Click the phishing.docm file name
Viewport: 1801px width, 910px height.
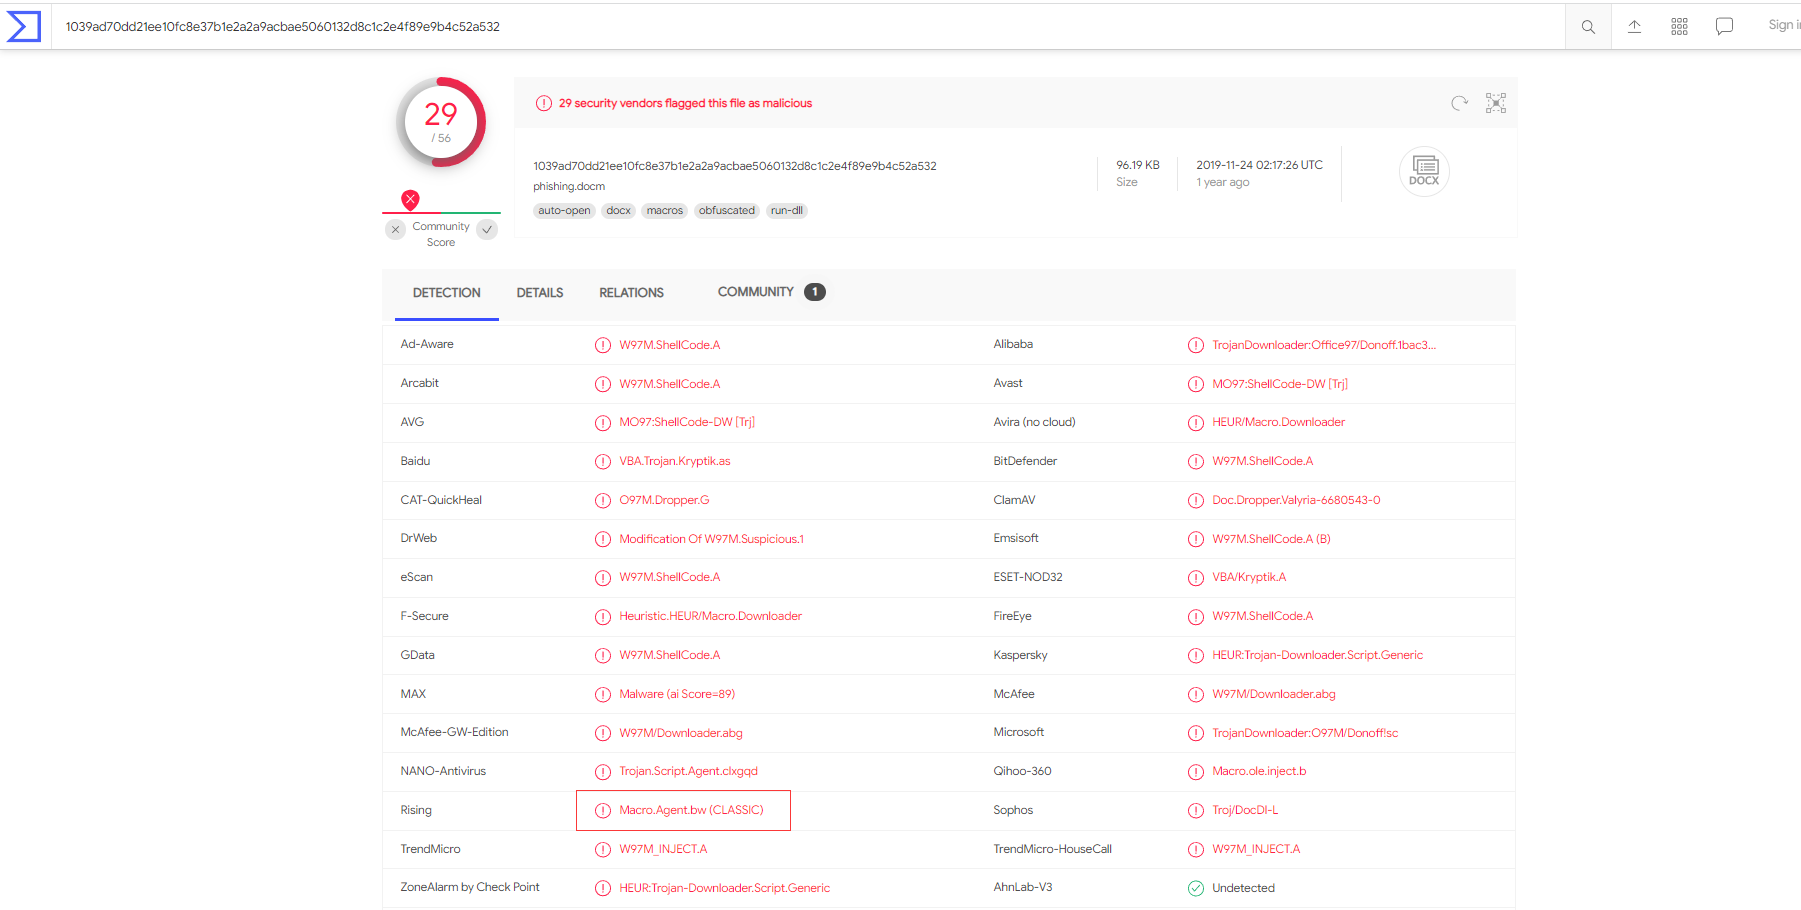coord(569,186)
